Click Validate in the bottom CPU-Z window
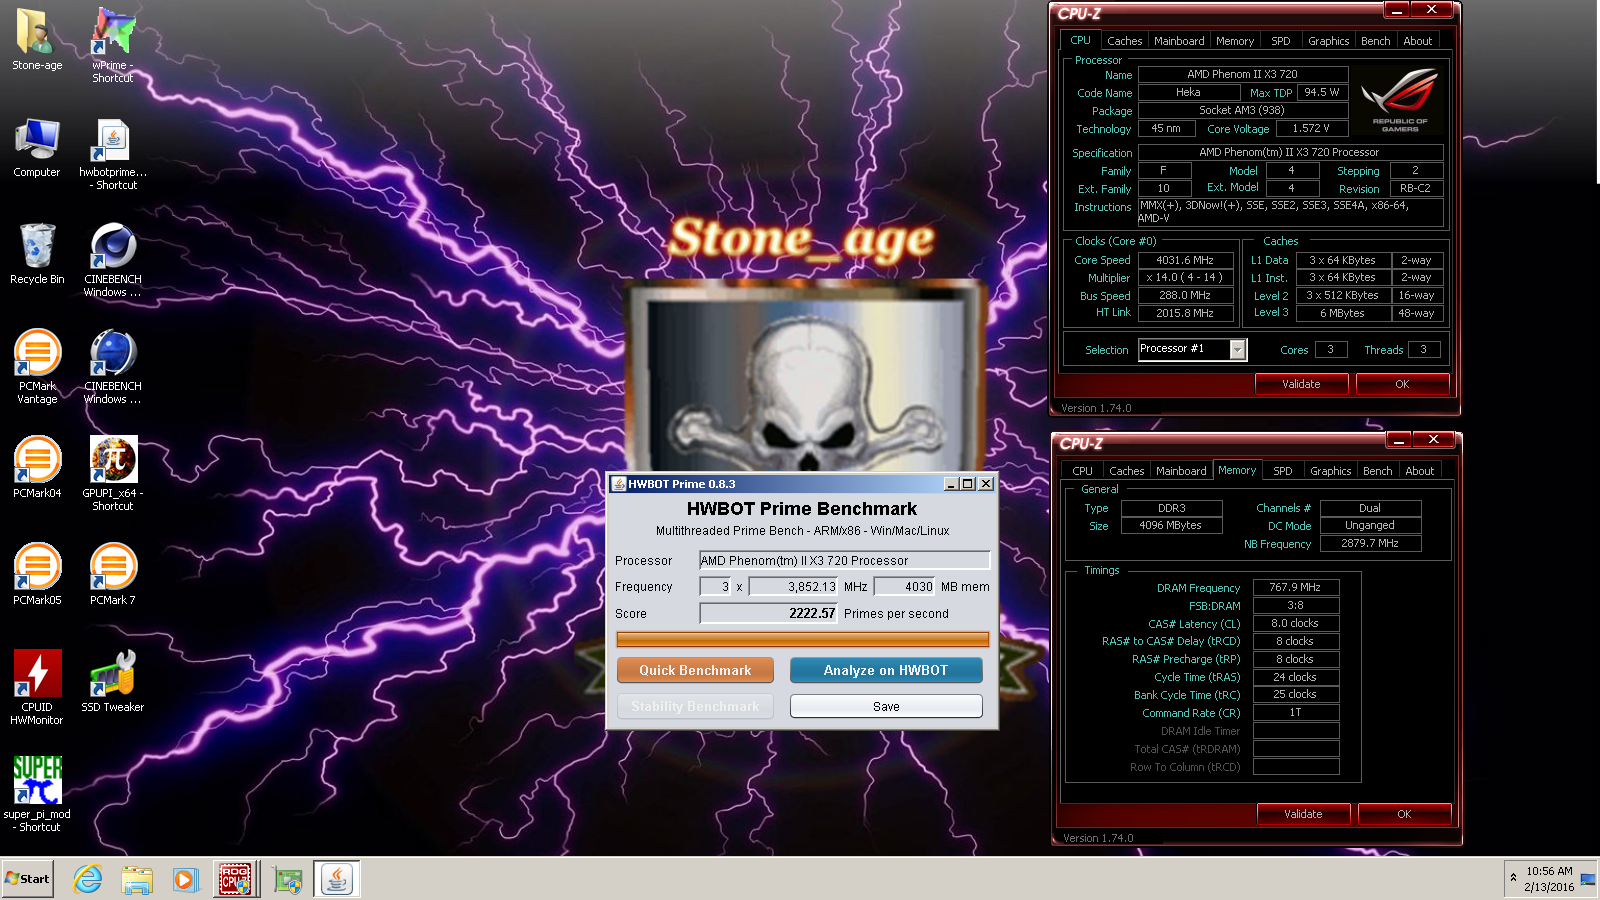1600x900 pixels. [1303, 814]
